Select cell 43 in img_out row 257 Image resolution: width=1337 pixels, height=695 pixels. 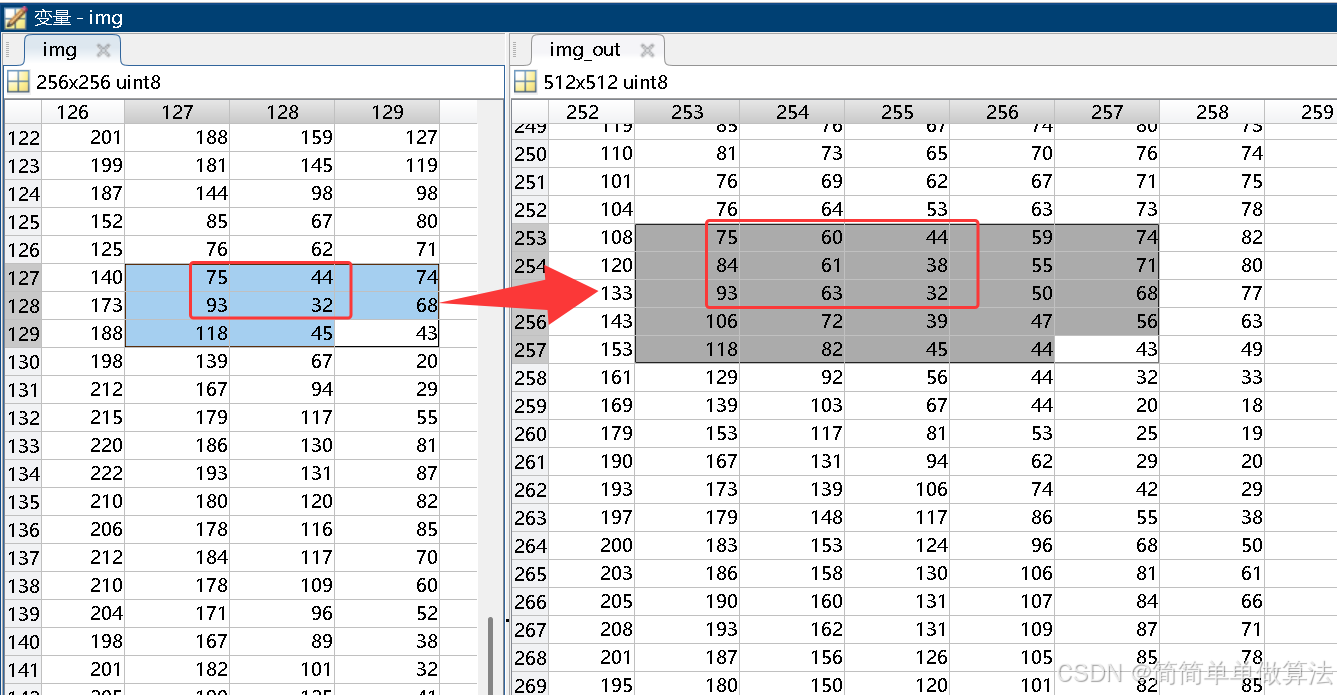1107,349
